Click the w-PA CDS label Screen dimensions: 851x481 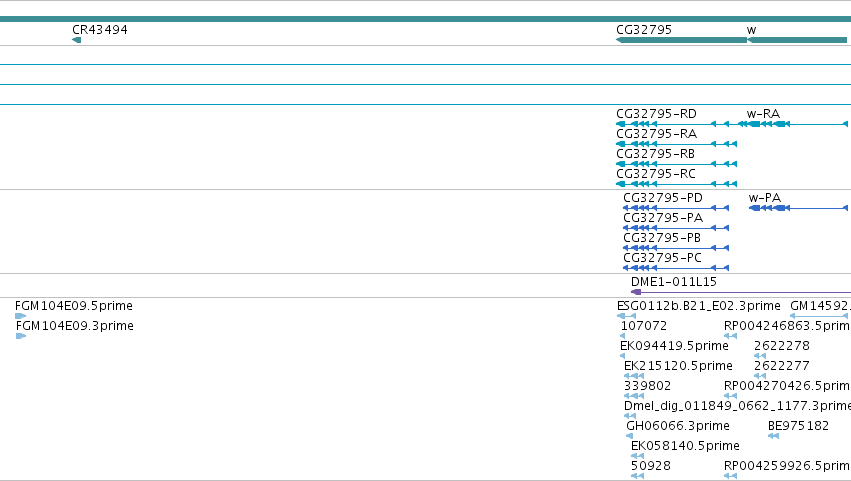tap(765, 198)
